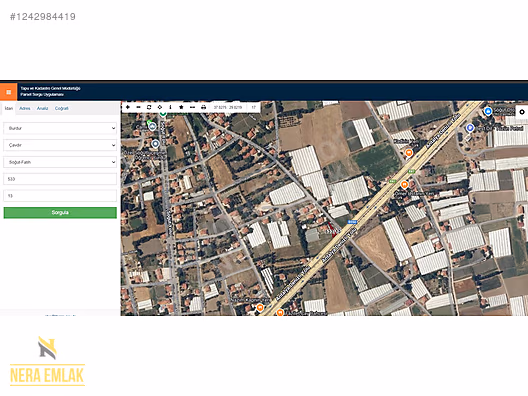Image resolution: width=528 pixels, height=396 pixels.
Task: Click the print map icon
Action: [203, 107]
